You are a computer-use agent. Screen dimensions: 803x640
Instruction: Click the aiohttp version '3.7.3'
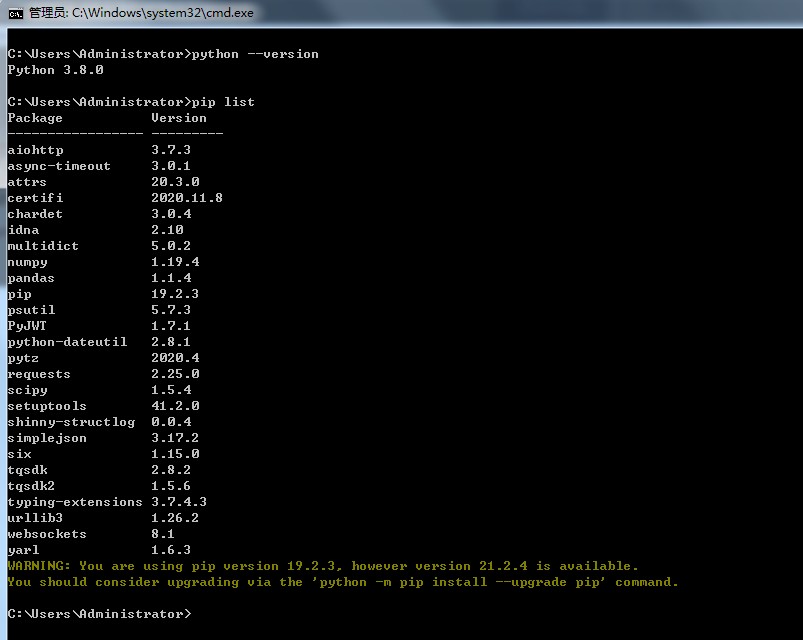coord(171,150)
